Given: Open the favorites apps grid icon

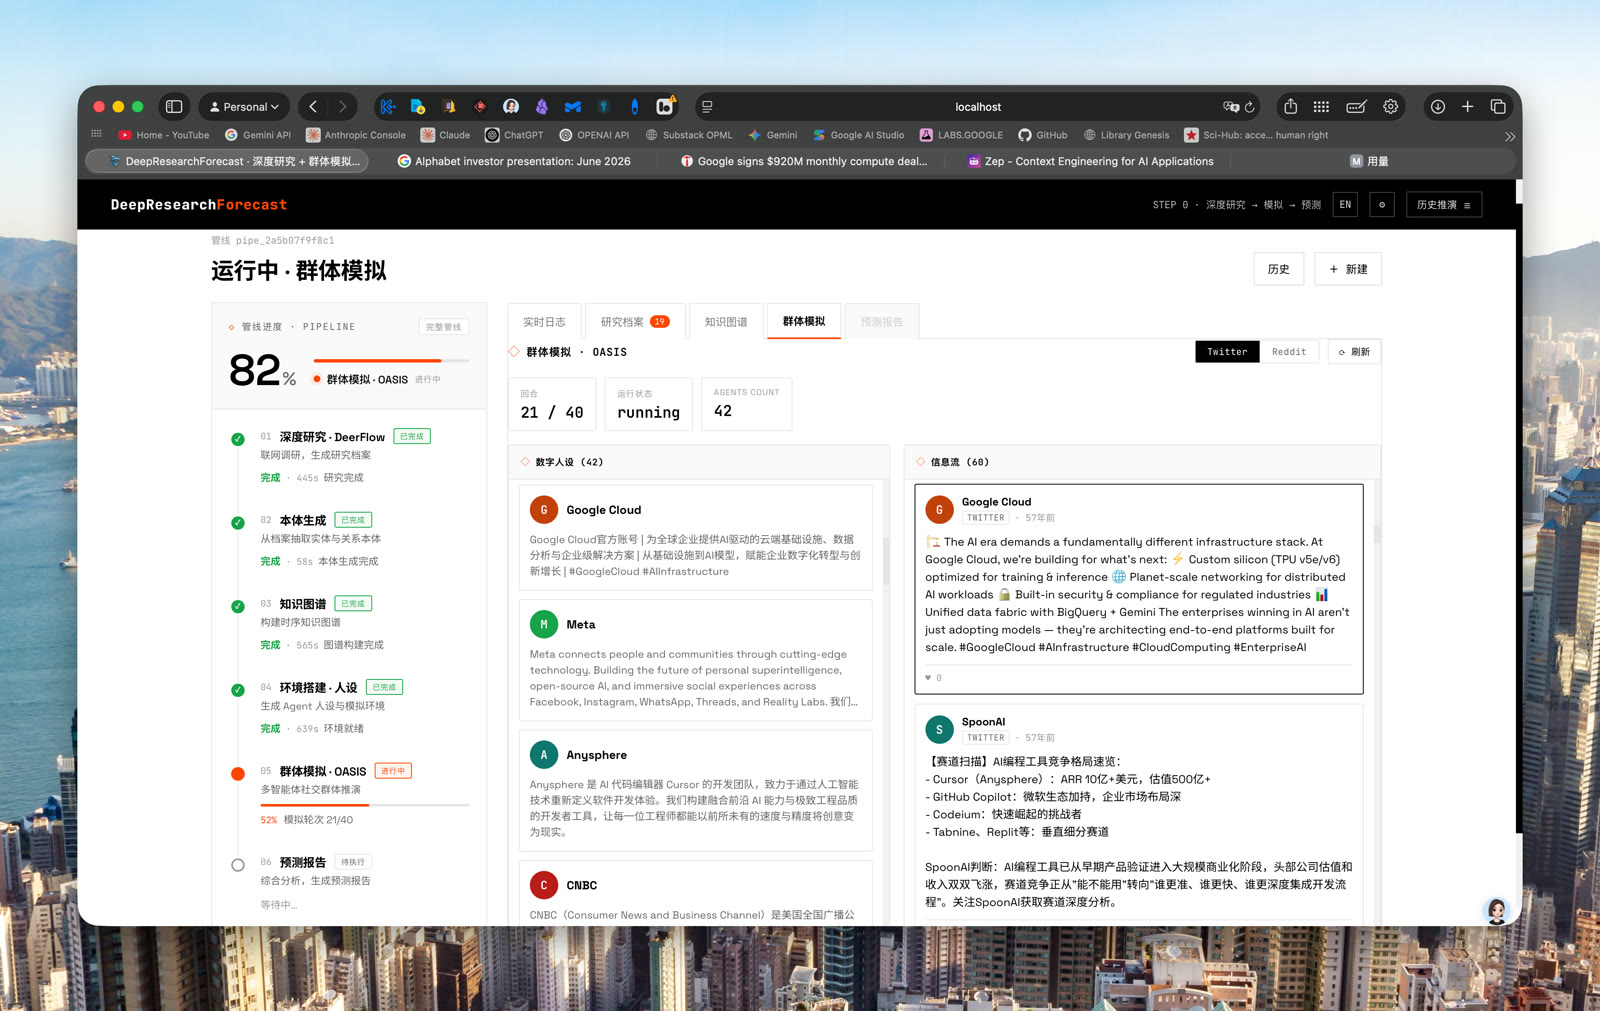Looking at the screenshot, I should 97,134.
